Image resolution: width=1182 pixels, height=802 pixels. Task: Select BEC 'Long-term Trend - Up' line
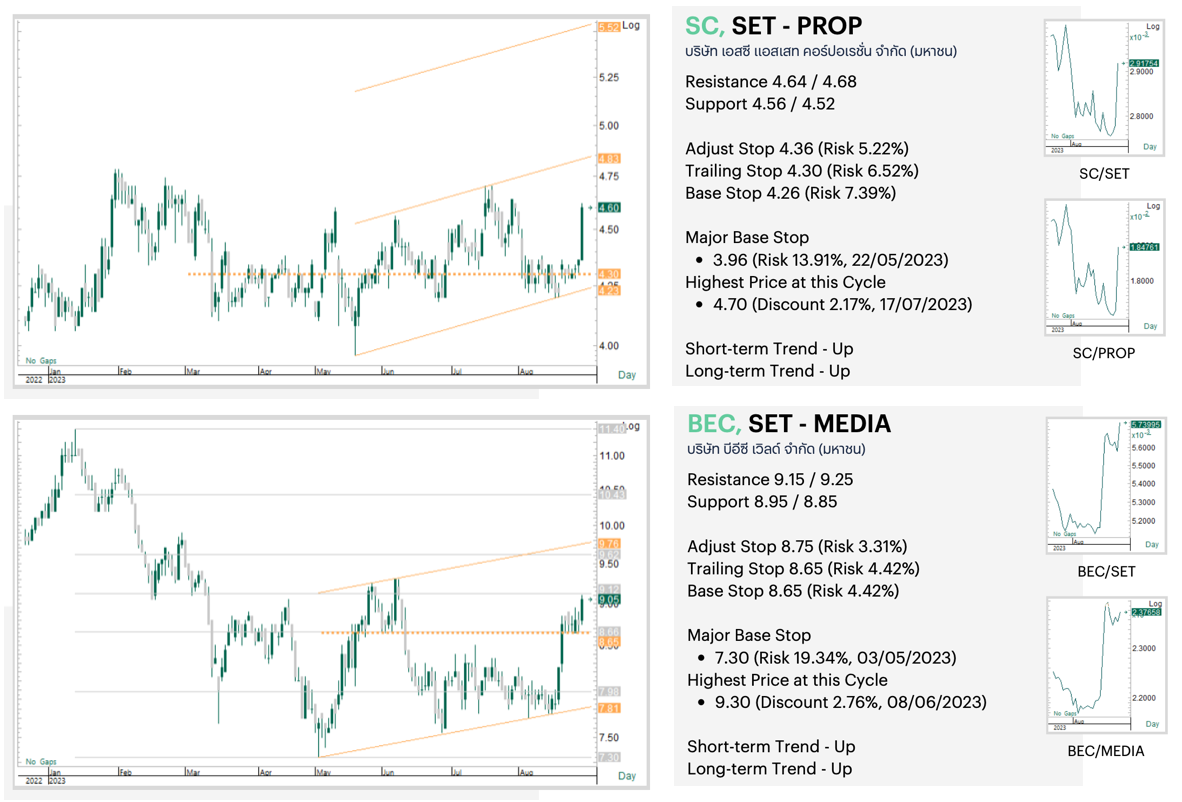[x=770, y=769]
